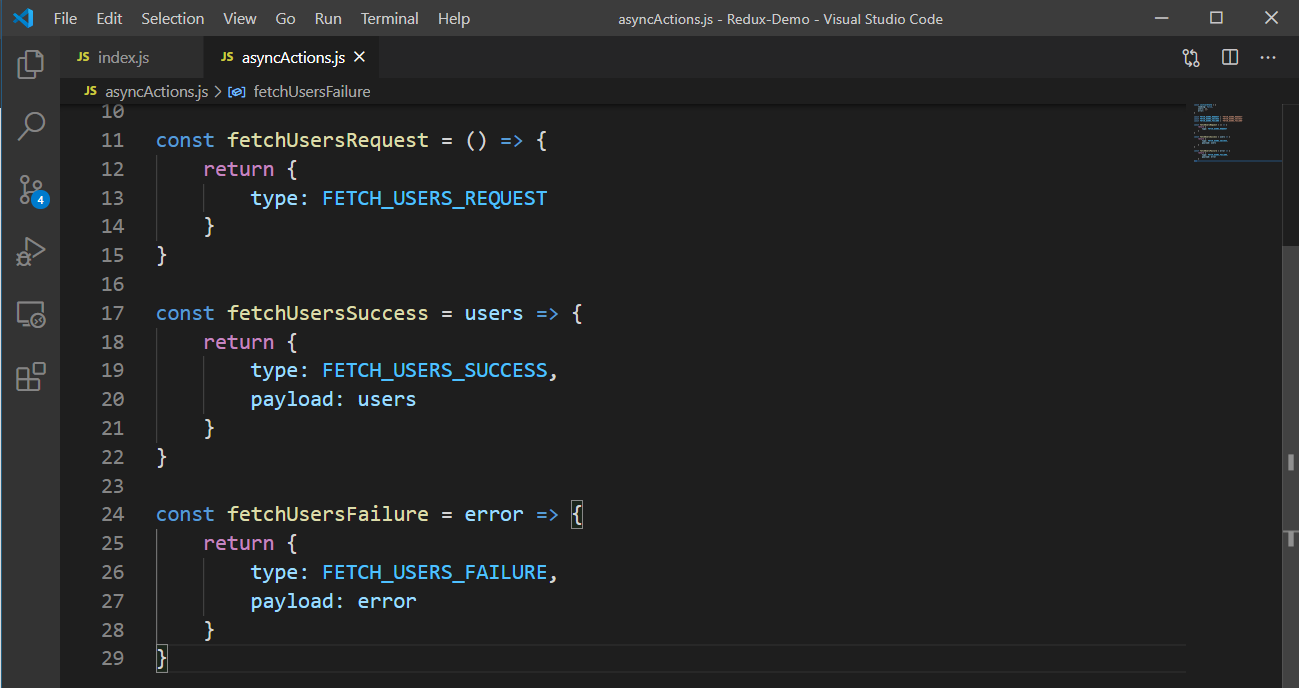This screenshot has height=688, width=1299.
Task: Click asyncActions.js in the breadcrumb
Action: [x=156, y=91]
